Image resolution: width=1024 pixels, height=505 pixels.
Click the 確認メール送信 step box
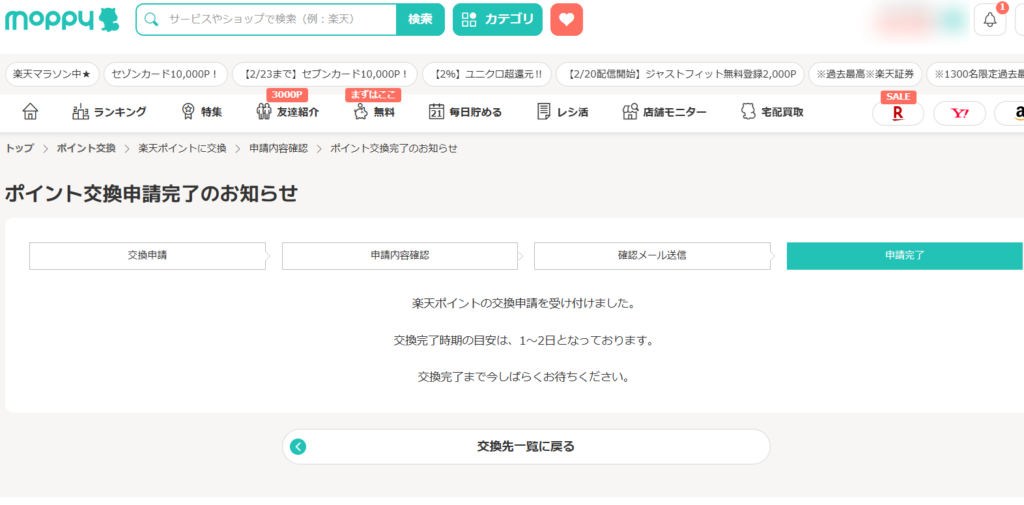[652, 255]
